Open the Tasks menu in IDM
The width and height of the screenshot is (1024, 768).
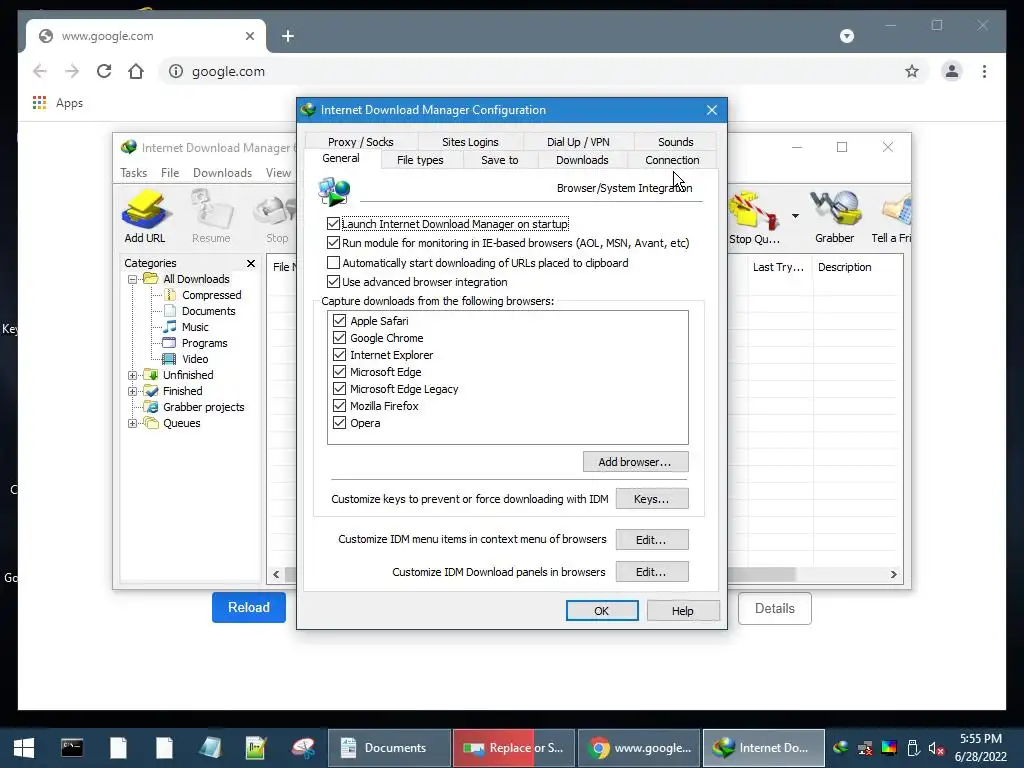point(133,172)
